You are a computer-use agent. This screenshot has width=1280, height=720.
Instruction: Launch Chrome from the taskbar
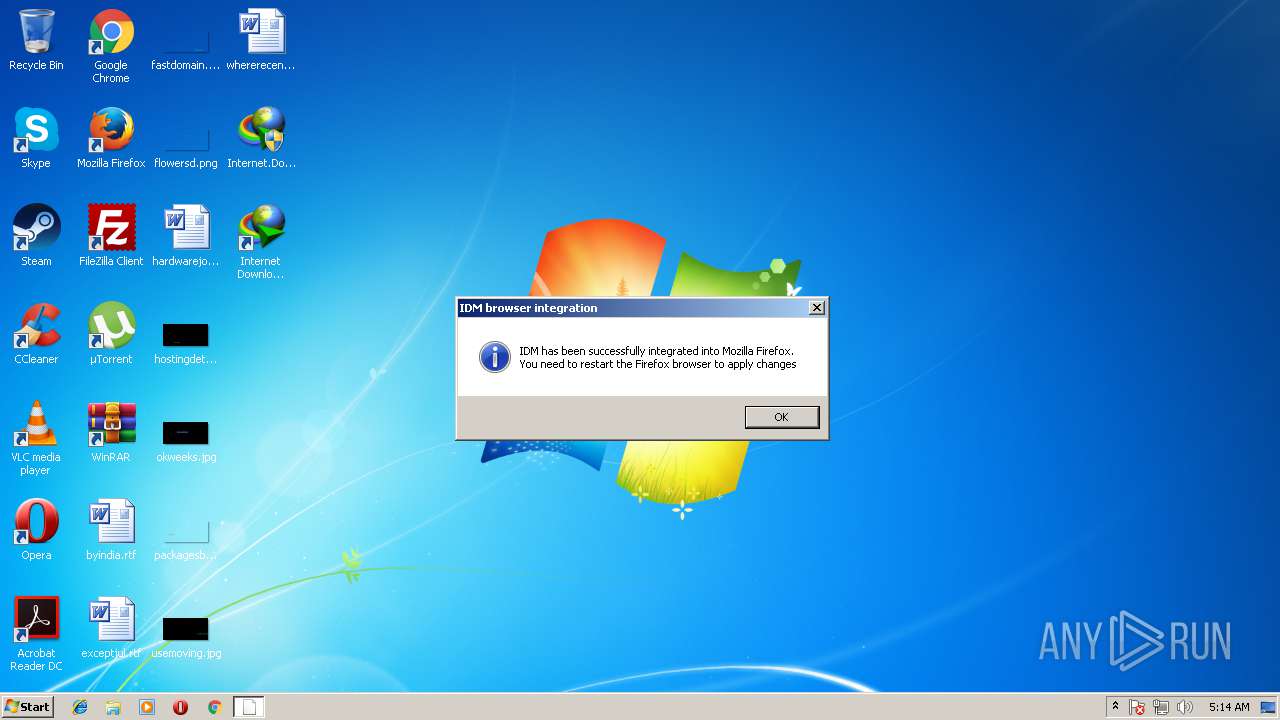tap(214, 707)
